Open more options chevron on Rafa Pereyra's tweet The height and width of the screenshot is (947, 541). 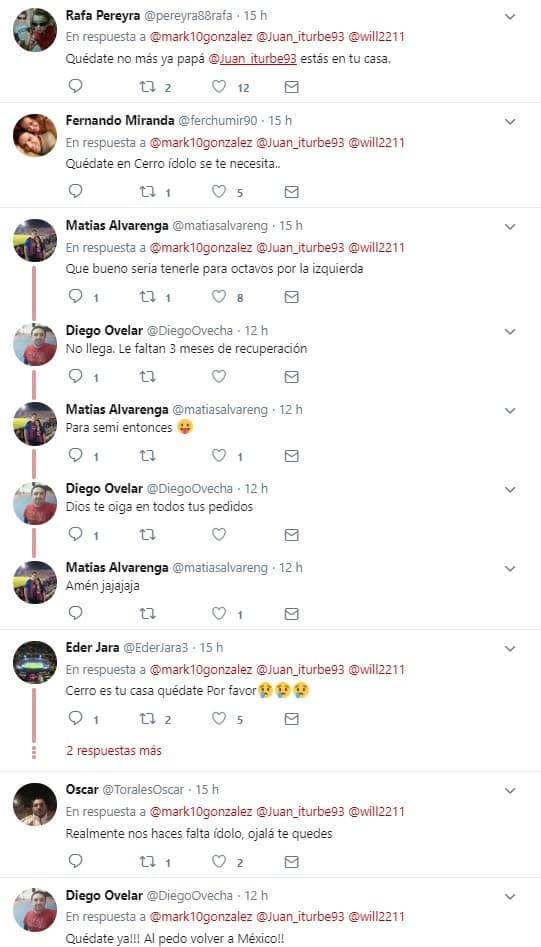(510, 17)
